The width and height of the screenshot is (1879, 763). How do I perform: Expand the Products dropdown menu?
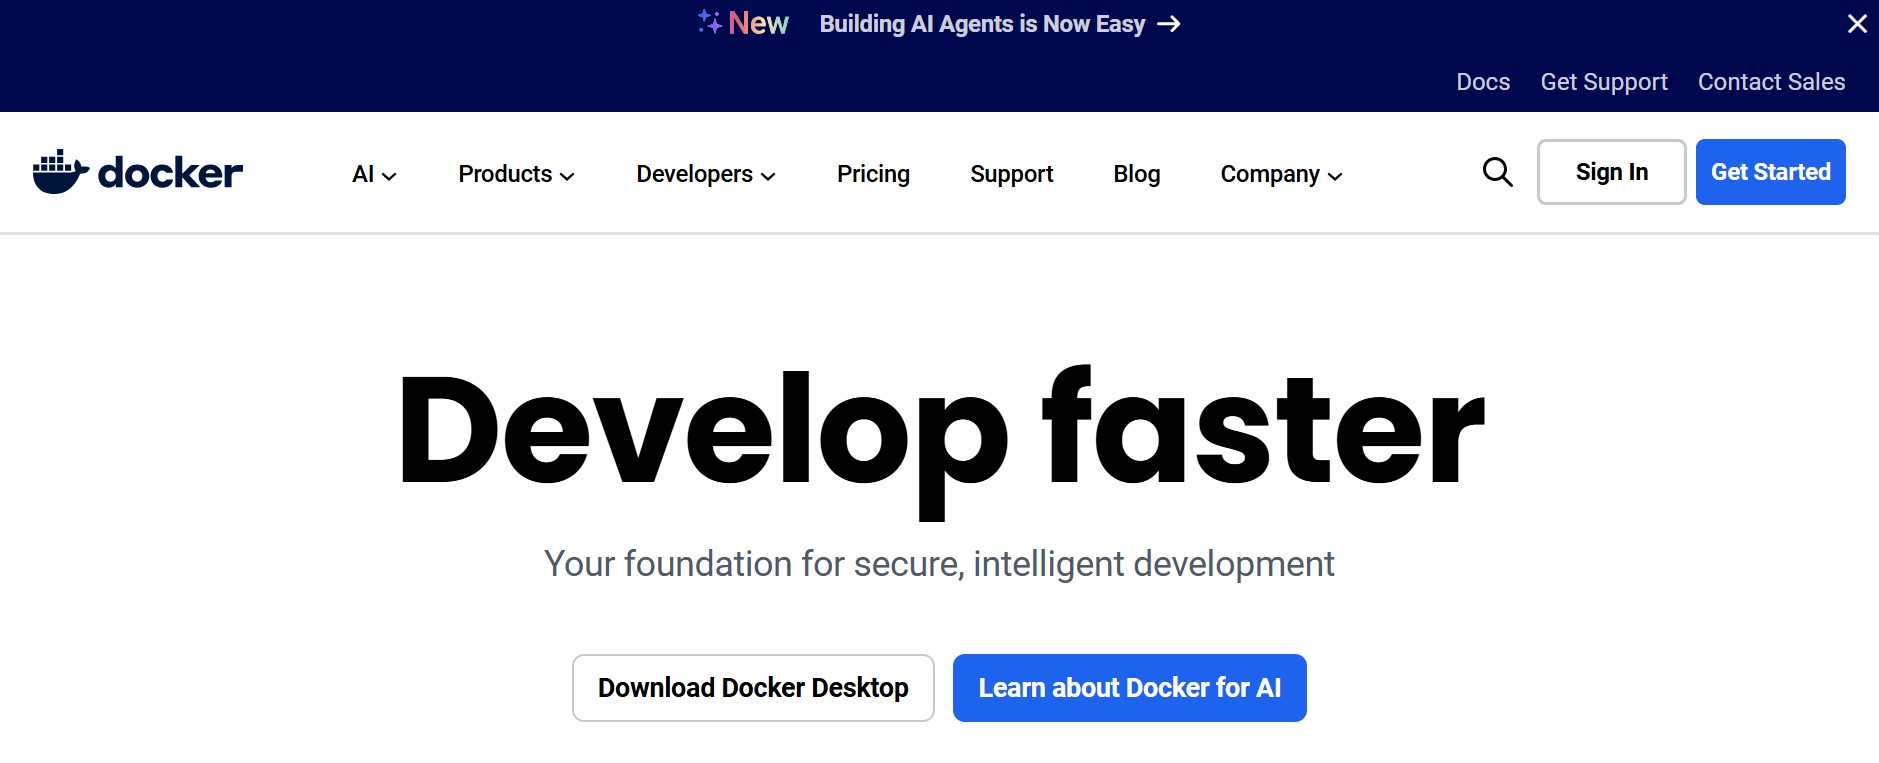point(516,174)
